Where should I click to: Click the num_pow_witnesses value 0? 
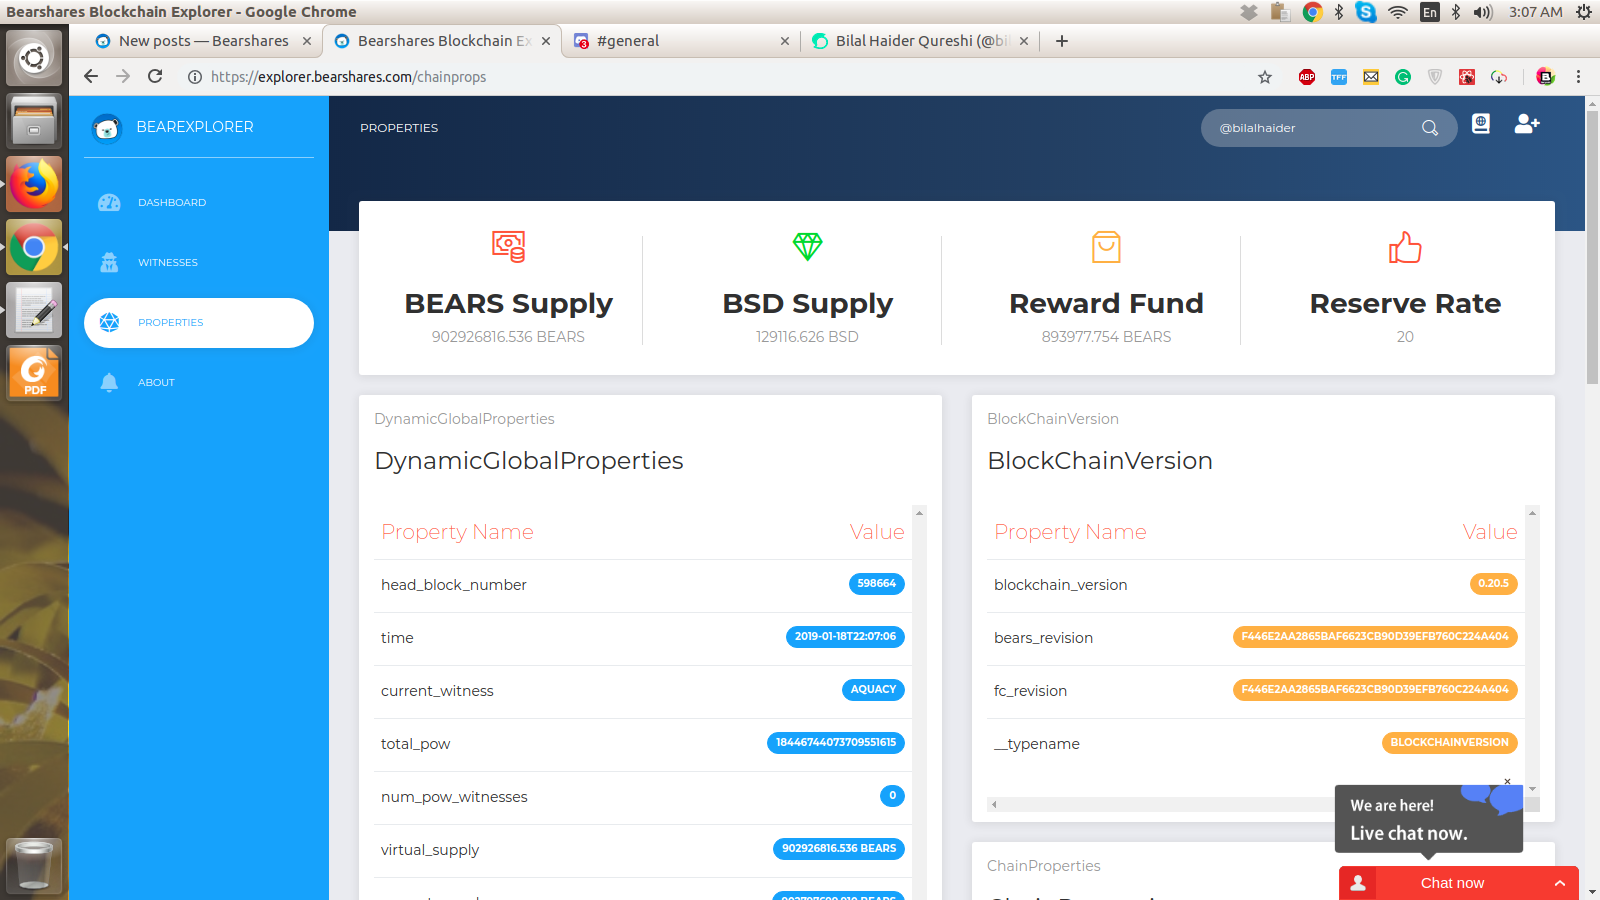point(892,796)
